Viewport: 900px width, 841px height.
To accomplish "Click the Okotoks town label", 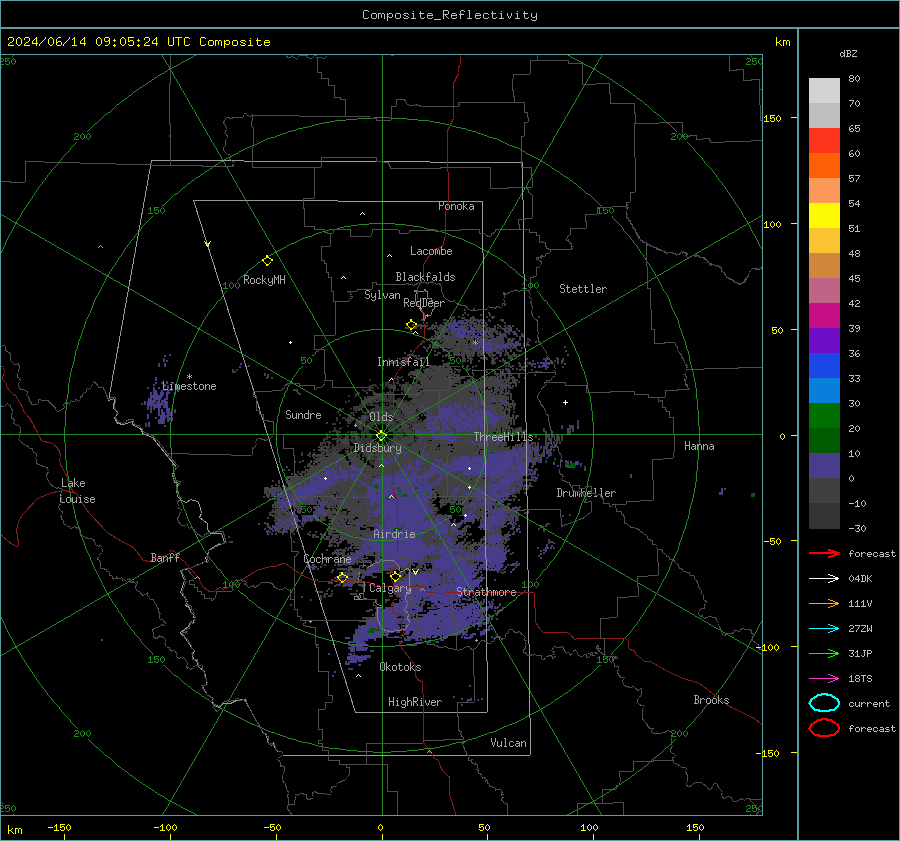I will point(400,667).
